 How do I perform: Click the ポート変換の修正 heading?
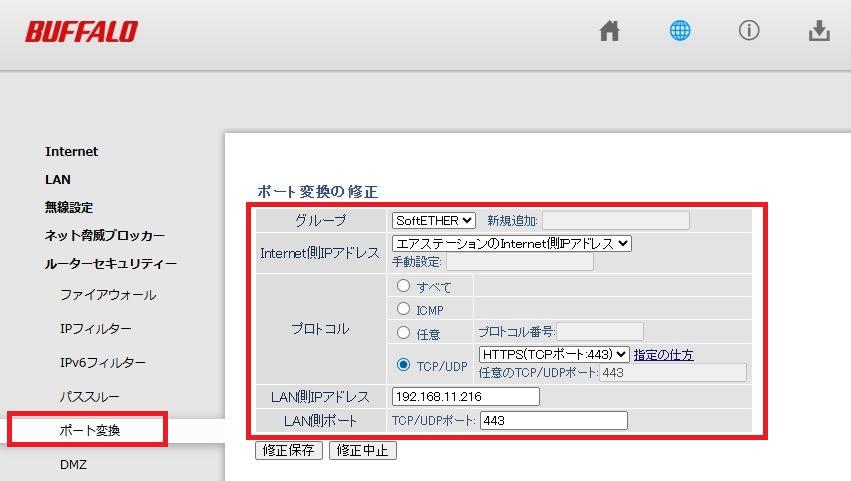pyautogui.click(x=318, y=192)
